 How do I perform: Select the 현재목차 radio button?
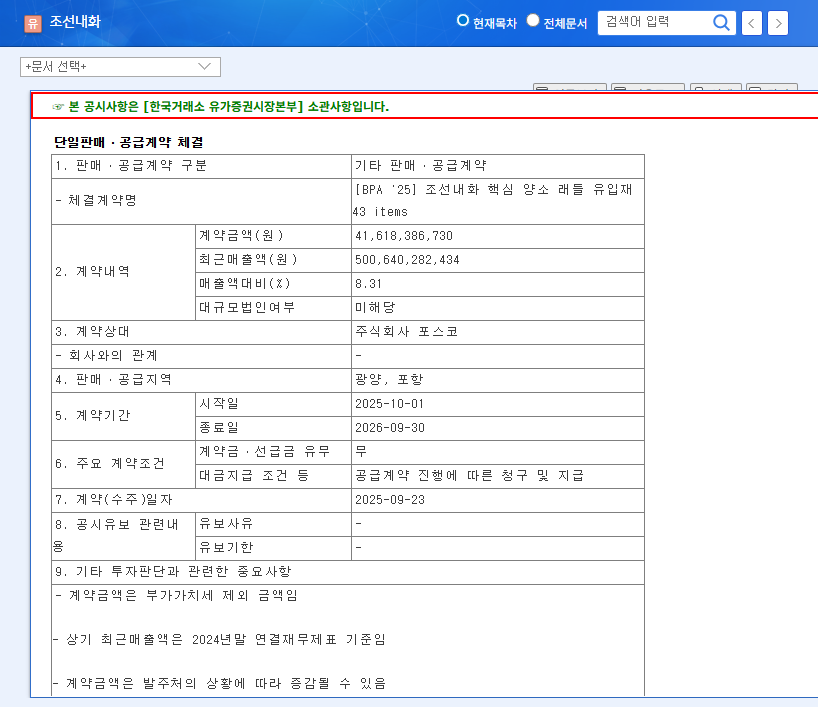tap(462, 20)
